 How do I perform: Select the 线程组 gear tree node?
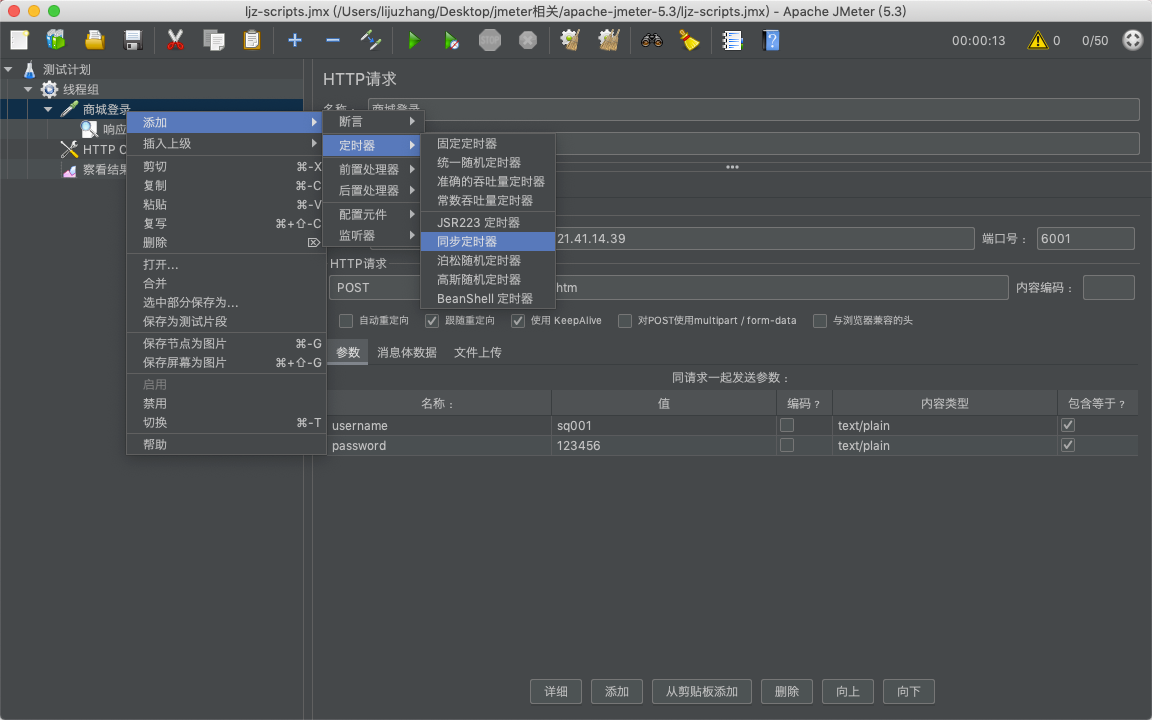click(x=70, y=90)
